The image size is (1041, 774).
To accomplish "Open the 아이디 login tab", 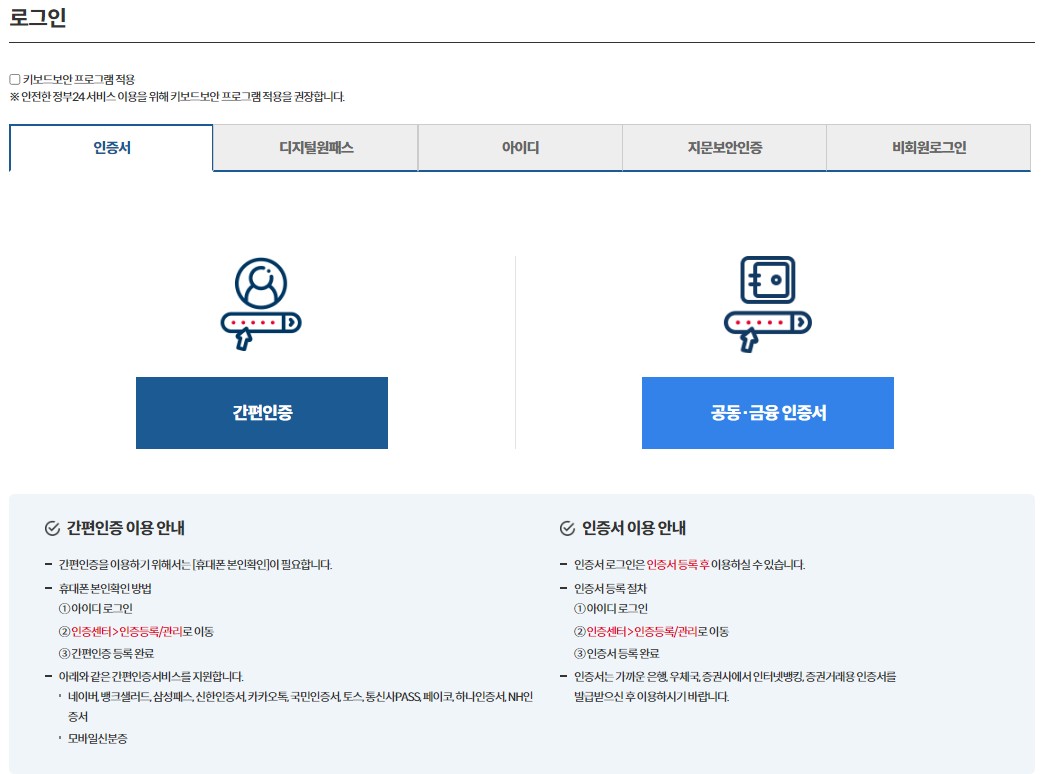I will 519,147.
